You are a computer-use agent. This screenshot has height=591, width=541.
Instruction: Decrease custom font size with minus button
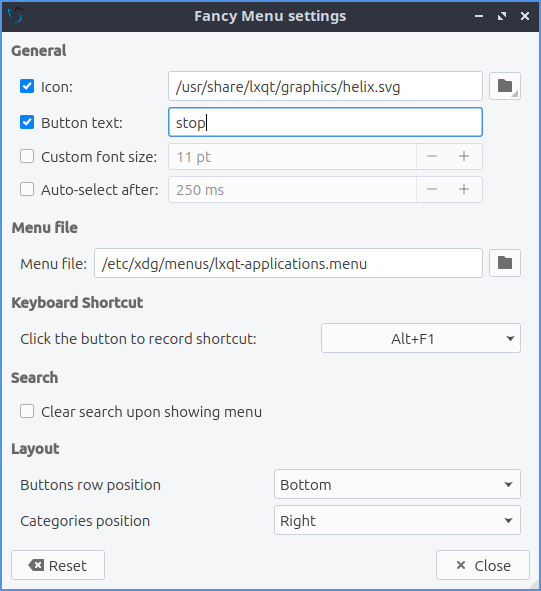point(432,156)
